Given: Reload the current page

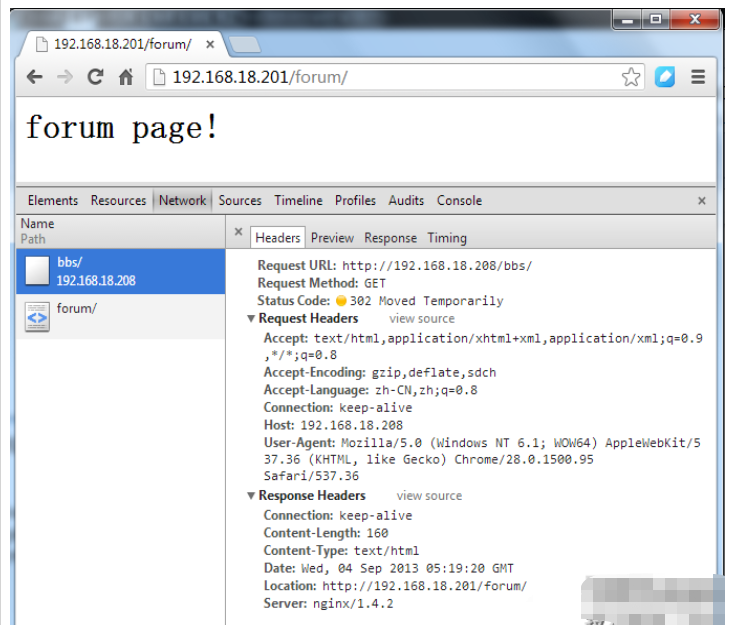Looking at the screenshot, I should click(x=95, y=77).
